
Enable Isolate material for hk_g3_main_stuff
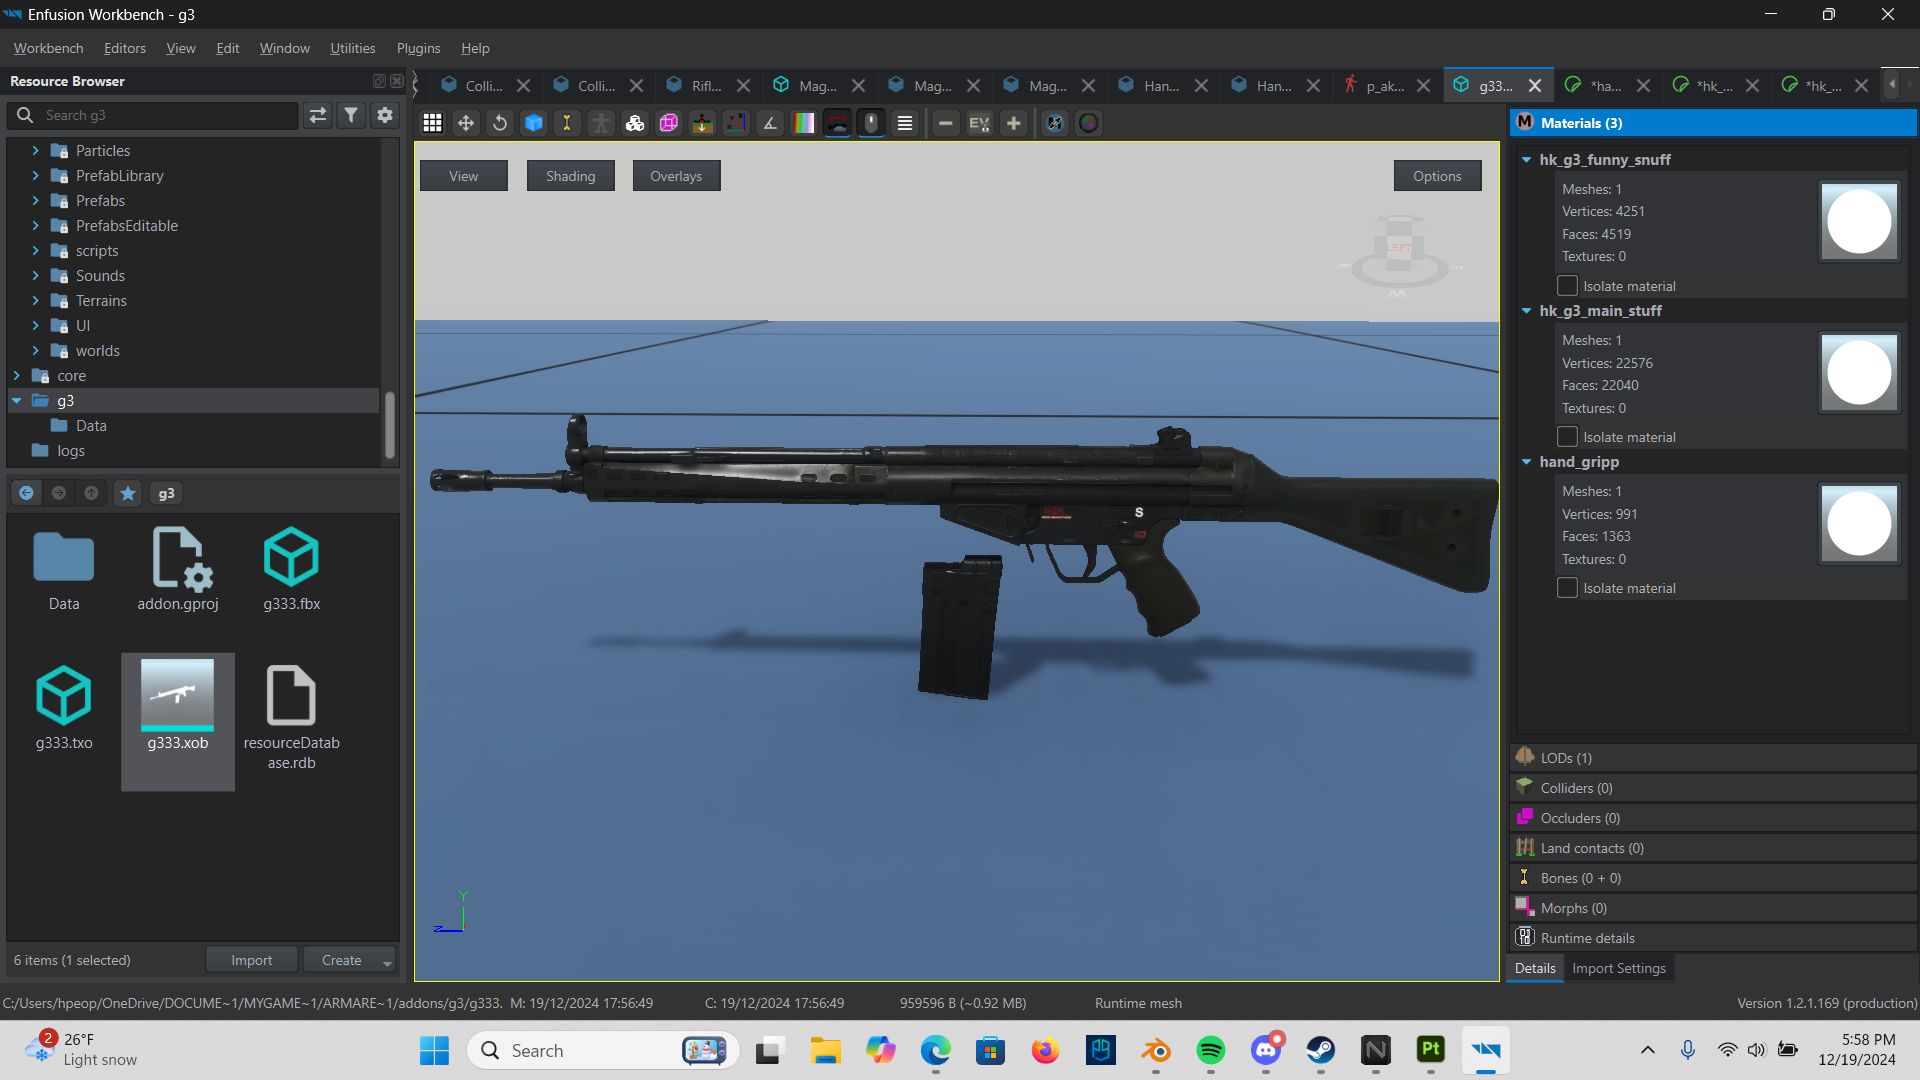tap(1567, 436)
